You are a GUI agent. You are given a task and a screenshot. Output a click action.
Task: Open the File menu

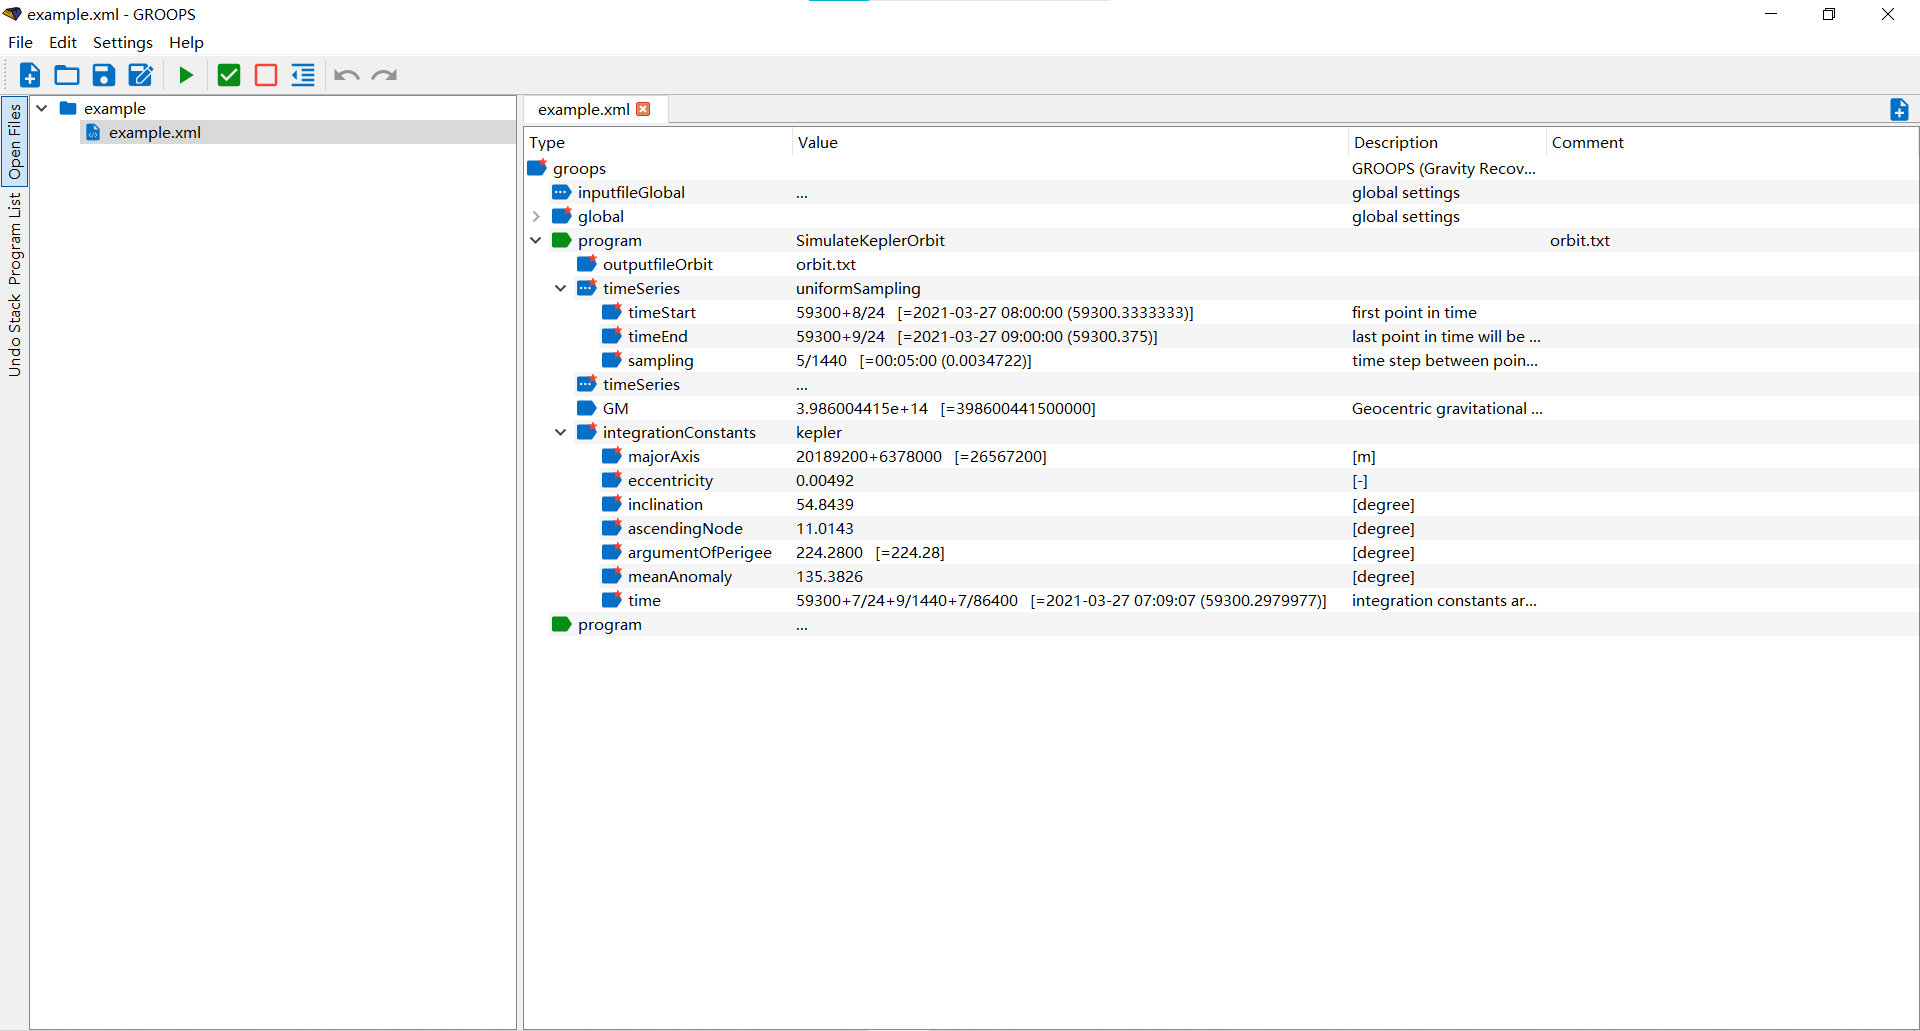tap(21, 42)
